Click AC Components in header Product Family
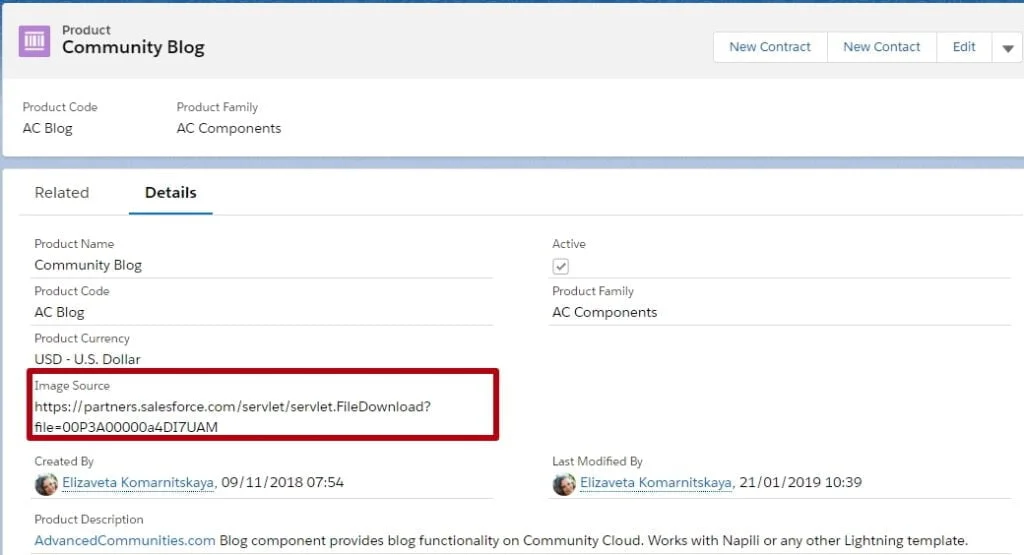 tap(229, 129)
